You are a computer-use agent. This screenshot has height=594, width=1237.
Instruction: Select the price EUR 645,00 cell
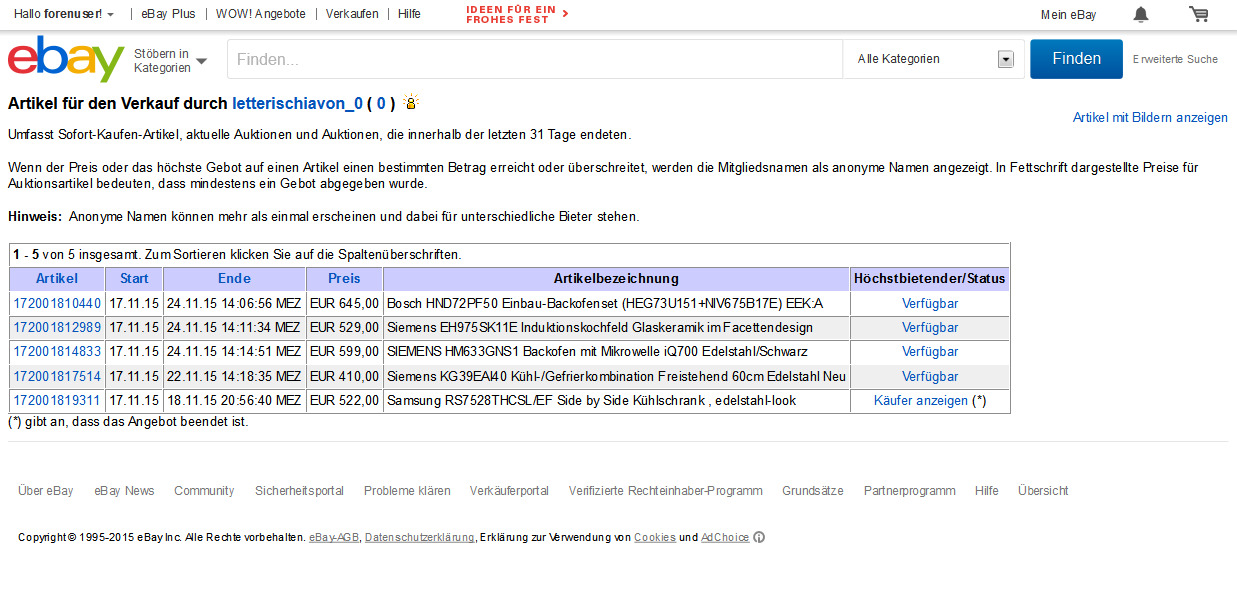click(344, 303)
